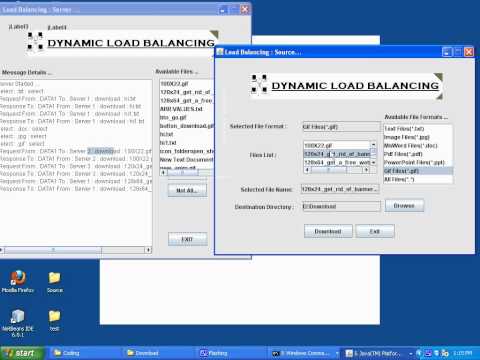Select button_download.gif in the Server Available Files list
This screenshot has width=480, height=360.
tap(187, 126)
